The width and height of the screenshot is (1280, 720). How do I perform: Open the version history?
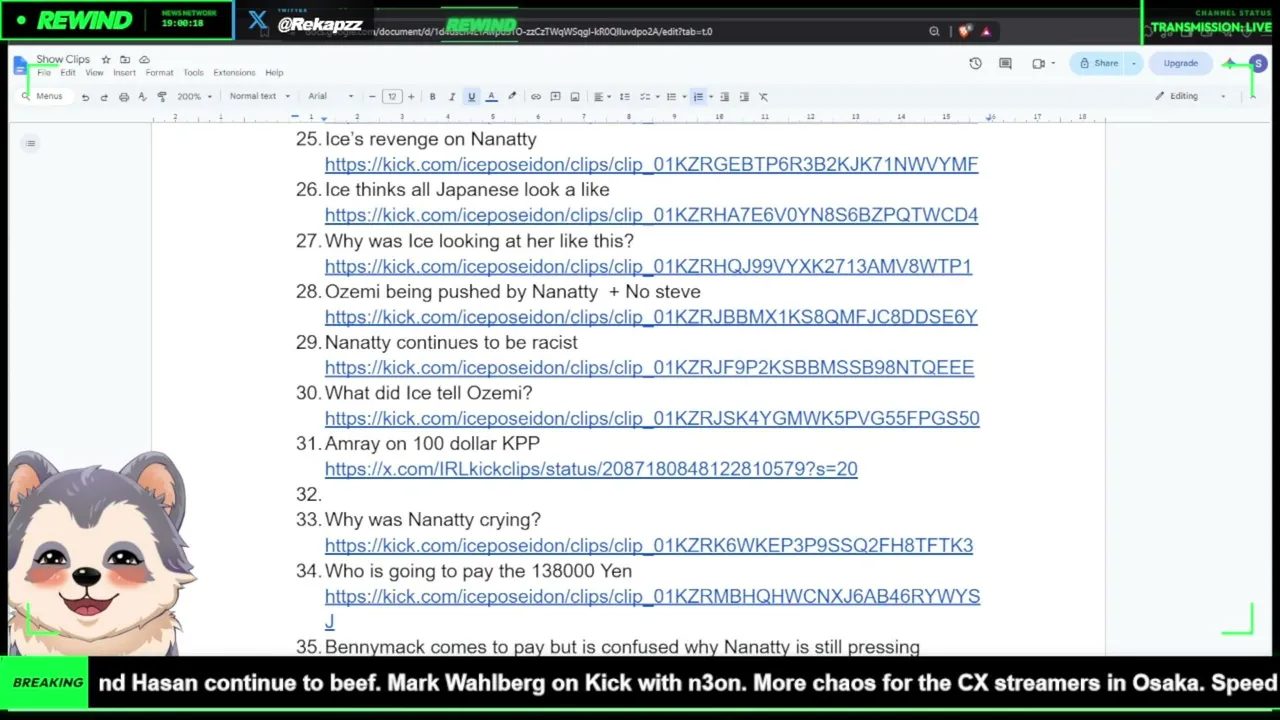click(975, 64)
